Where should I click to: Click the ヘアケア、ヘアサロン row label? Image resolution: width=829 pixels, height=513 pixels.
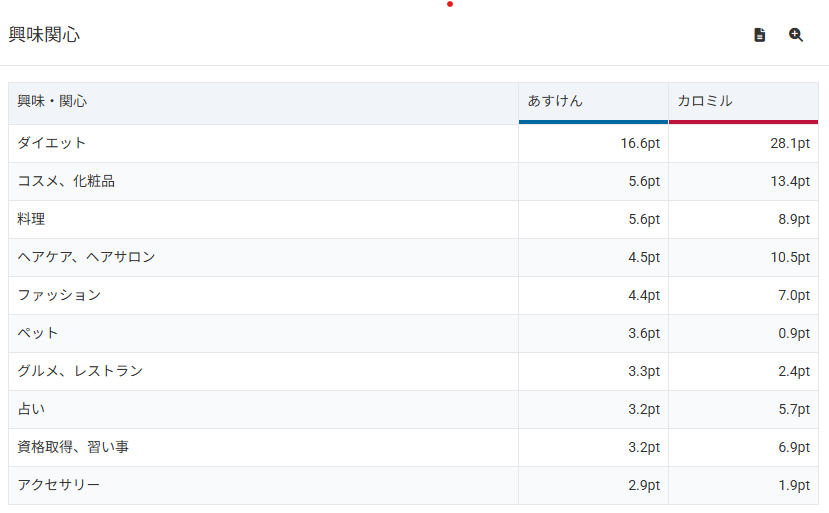click(x=87, y=257)
